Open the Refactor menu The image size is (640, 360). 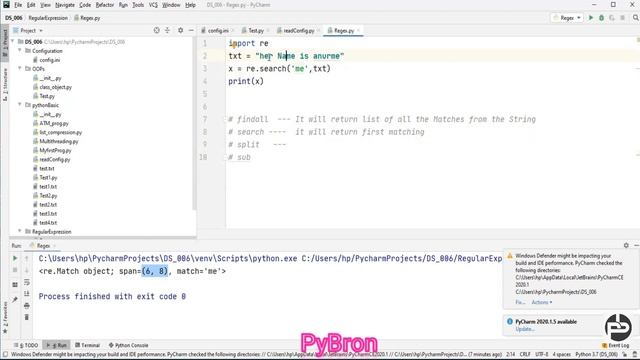pyautogui.click(x=104, y=5)
